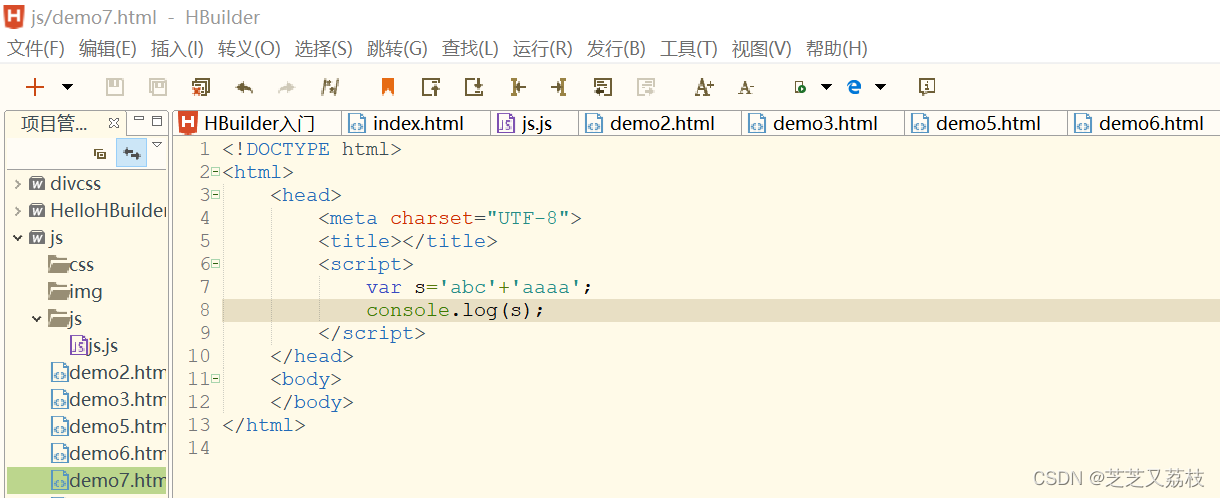Decrease font size with the A- icon

pyautogui.click(x=746, y=88)
